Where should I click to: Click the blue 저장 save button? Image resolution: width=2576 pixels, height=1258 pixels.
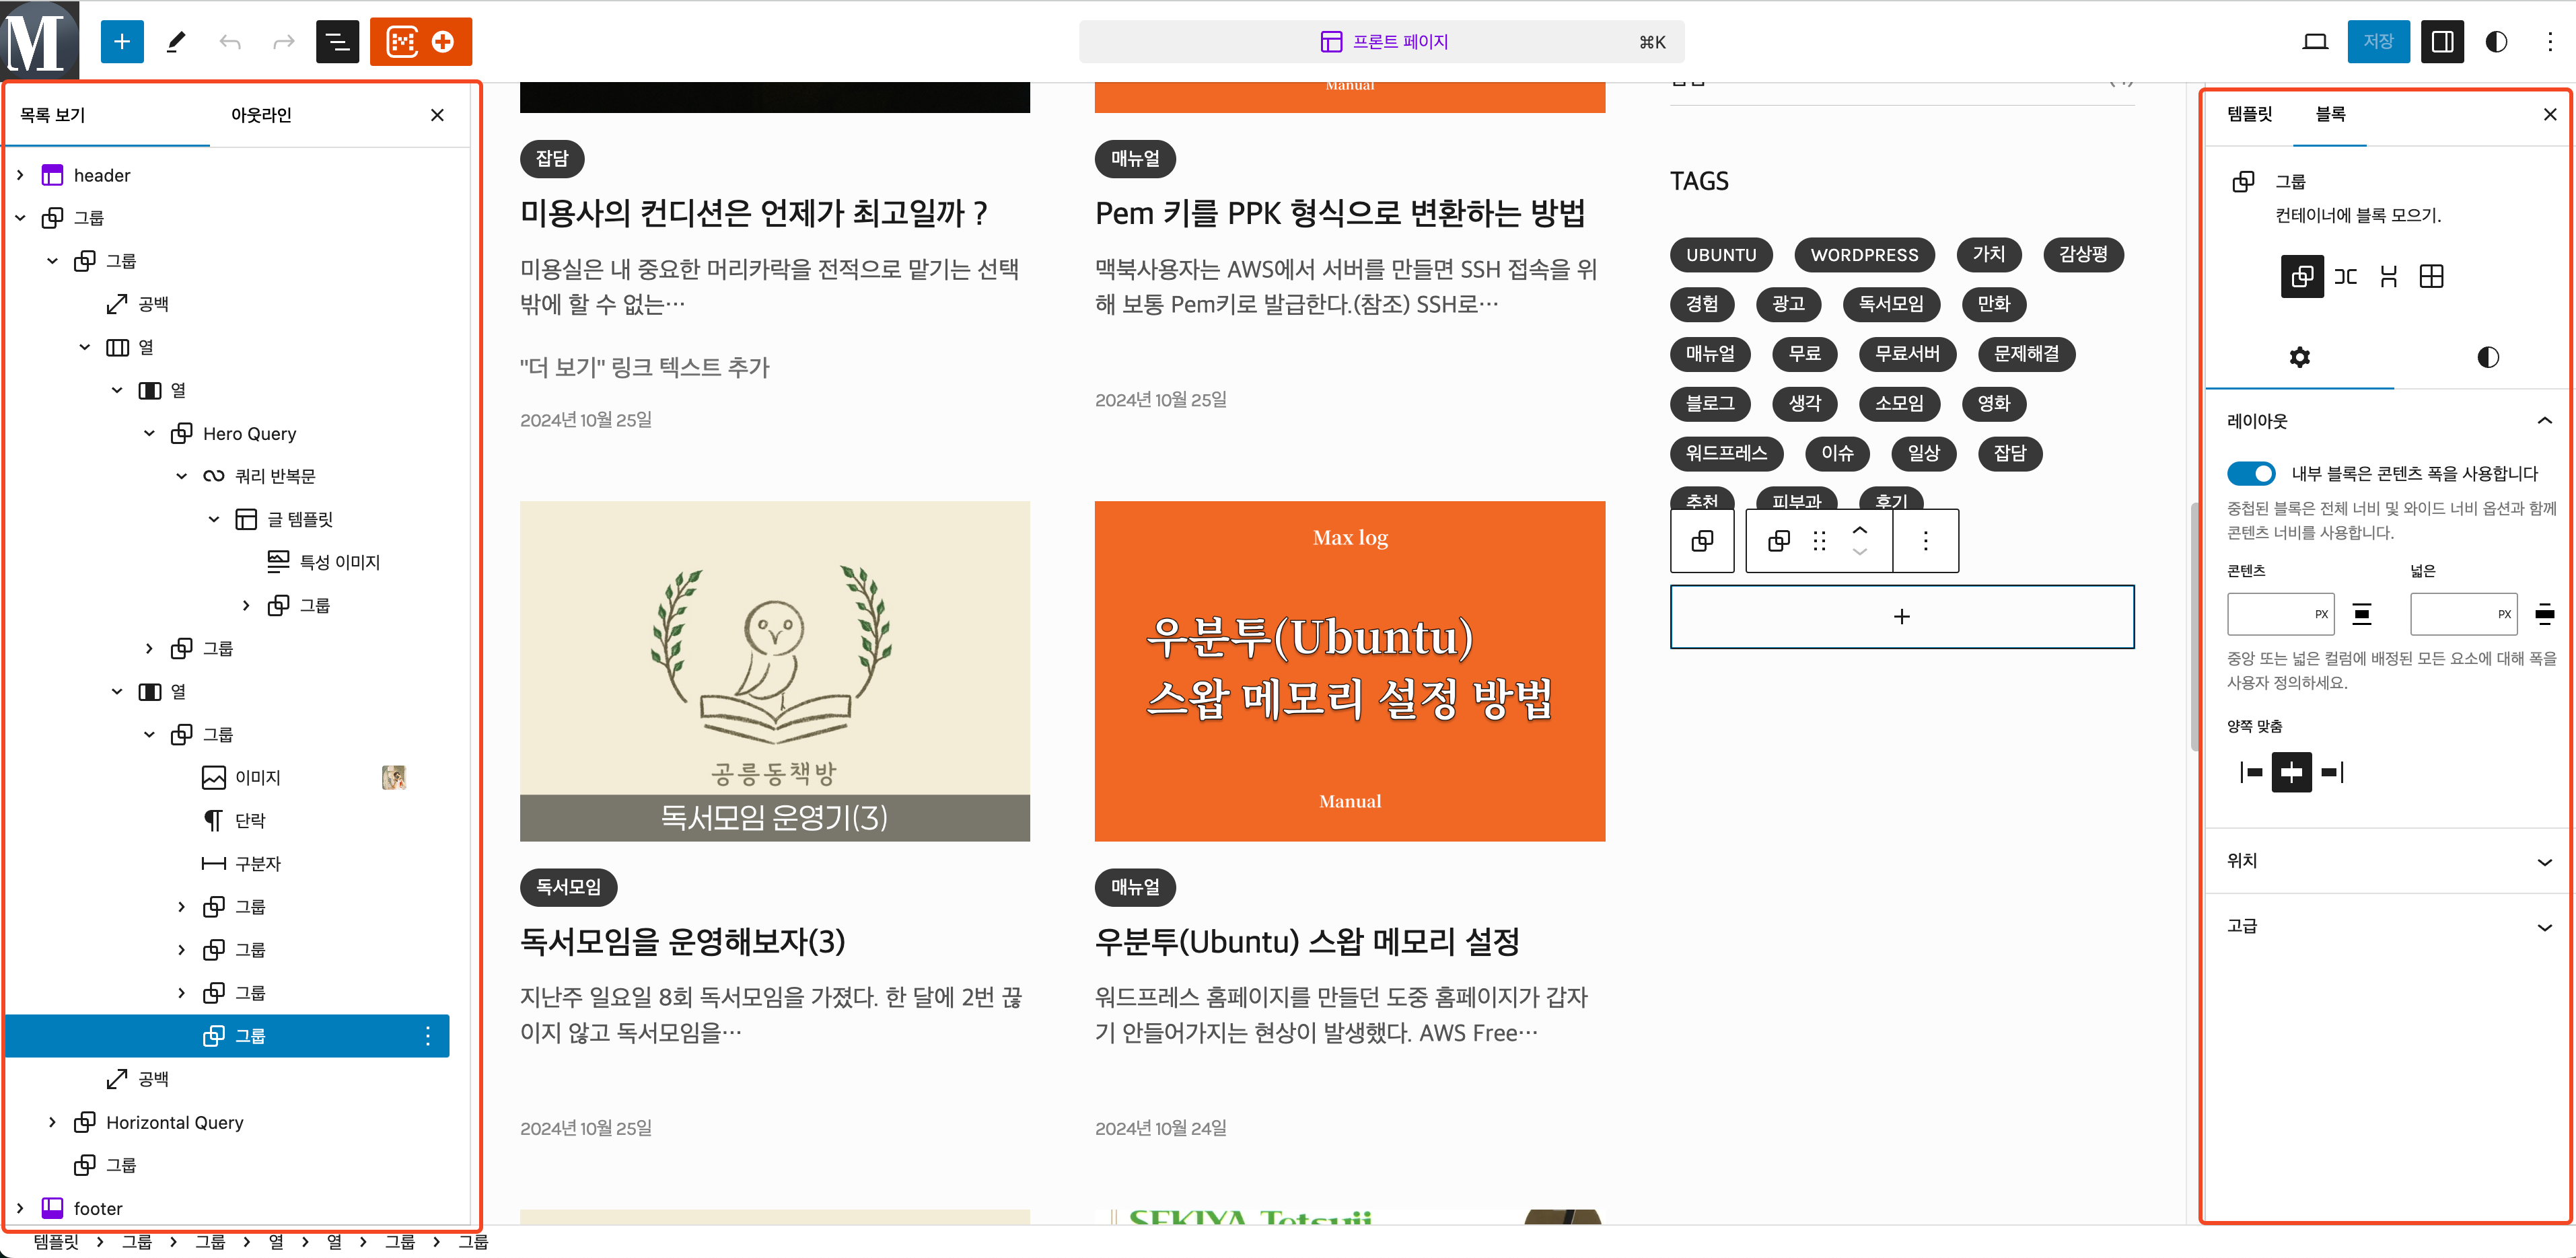tap(2378, 41)
